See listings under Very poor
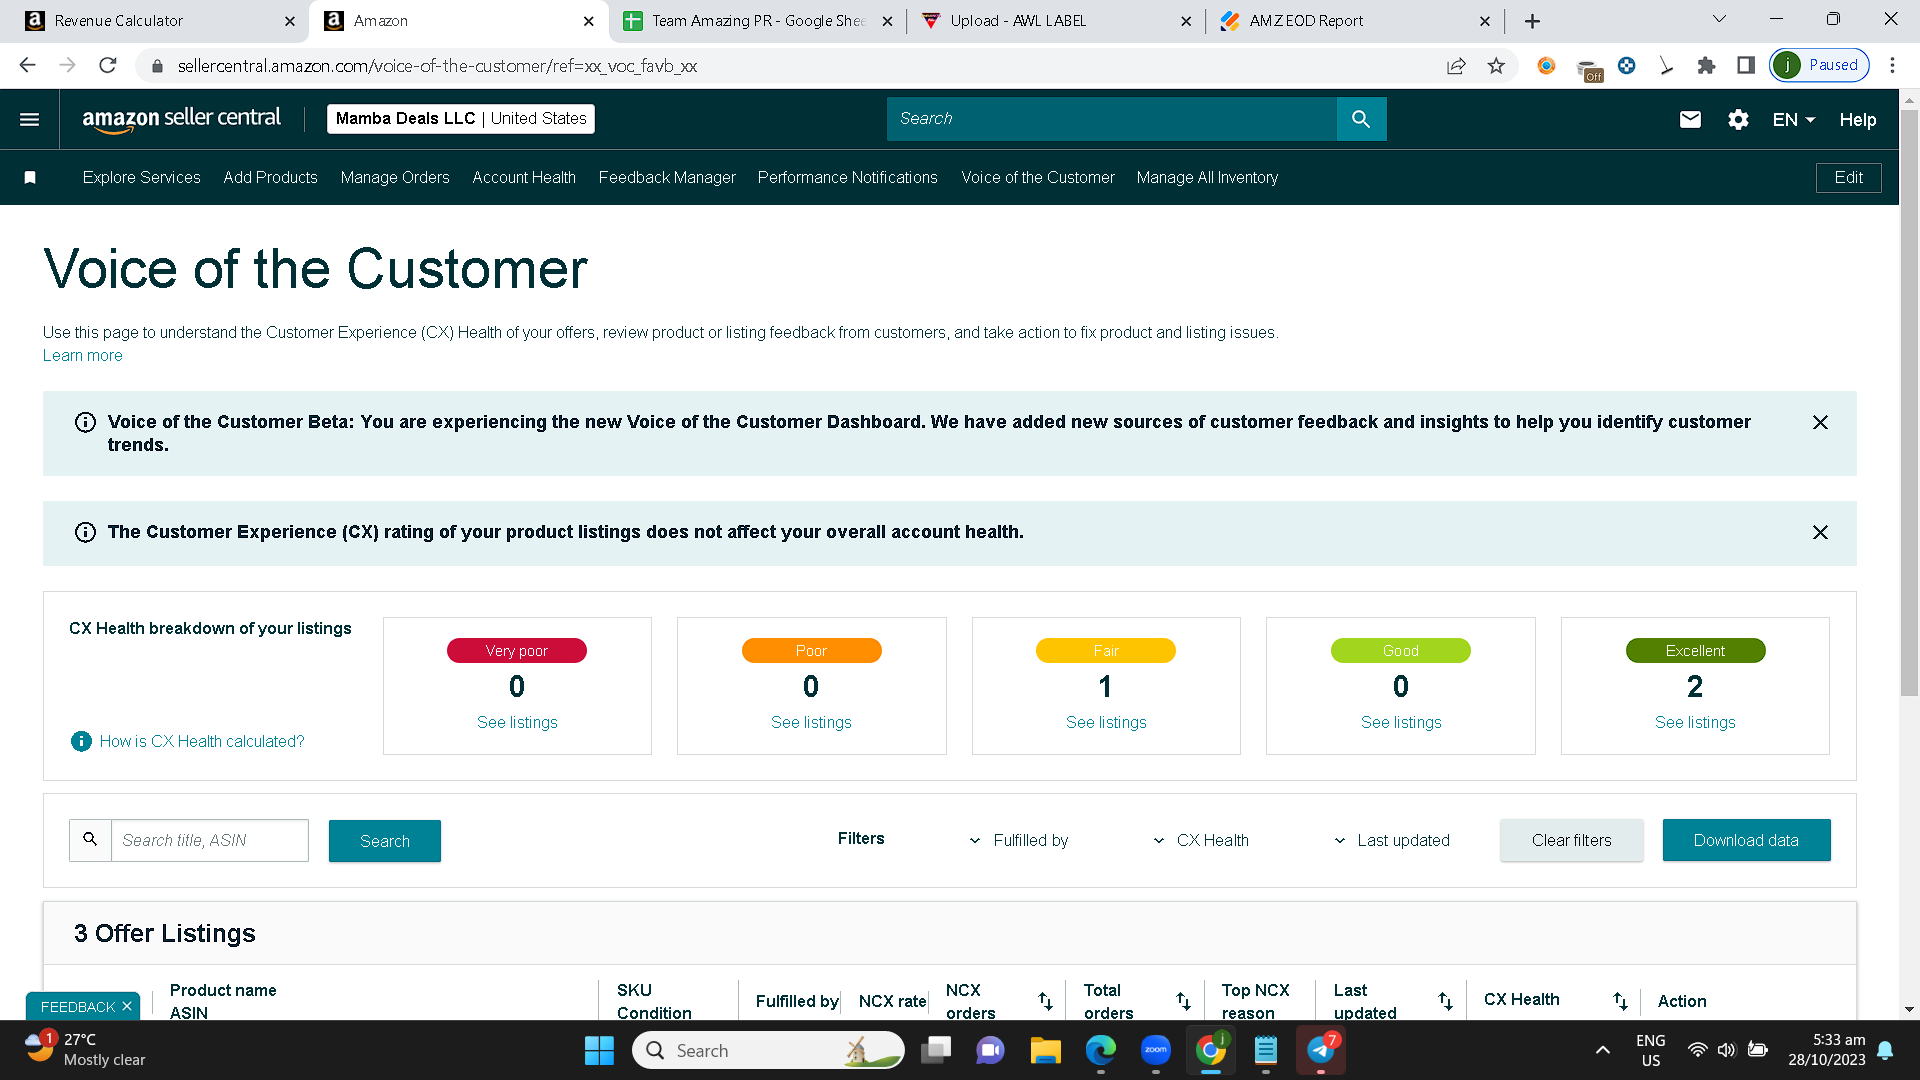The height and width of the screenshot is (1080, 1920). click(517, 722)
